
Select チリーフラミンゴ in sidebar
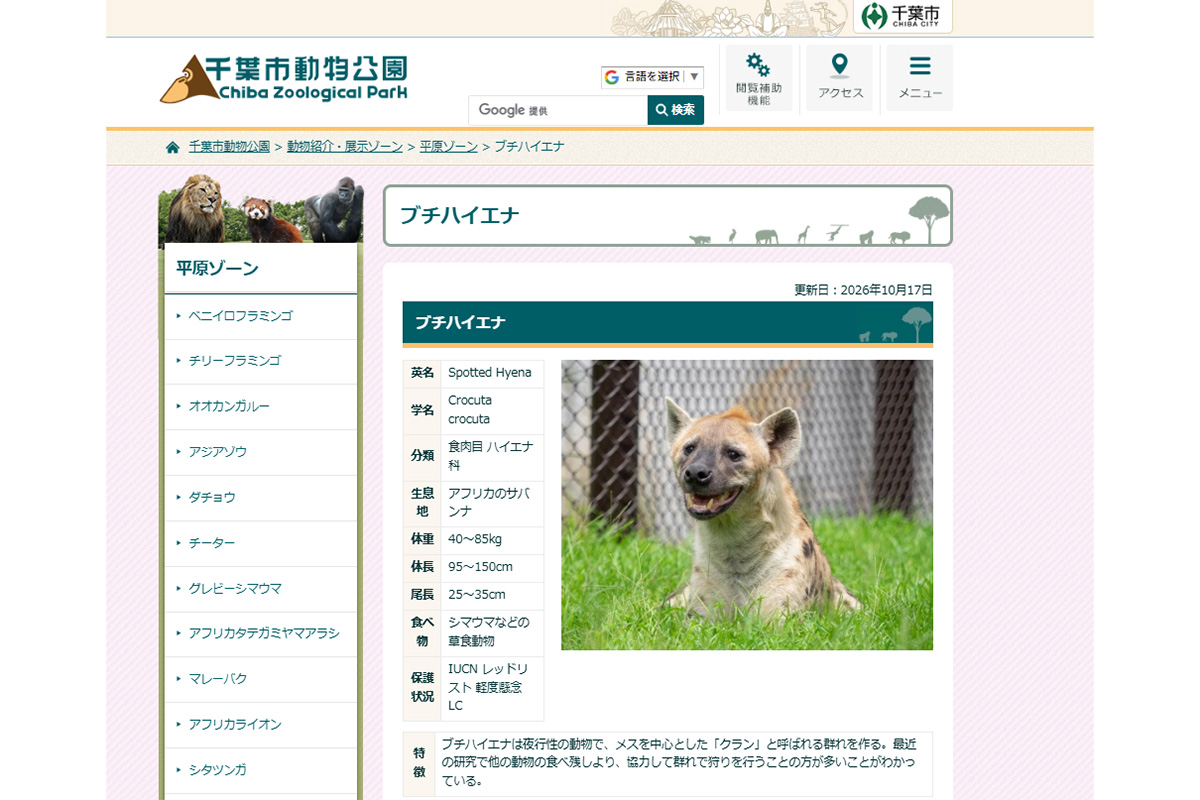[260, 361]
